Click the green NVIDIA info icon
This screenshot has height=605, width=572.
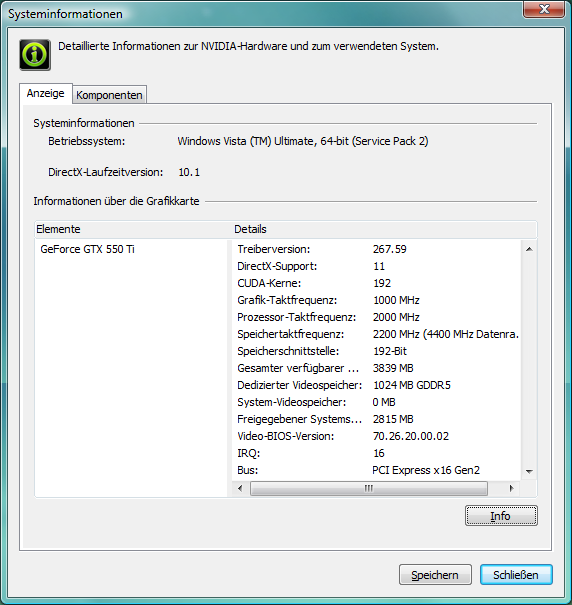click(x=35, y=54)
